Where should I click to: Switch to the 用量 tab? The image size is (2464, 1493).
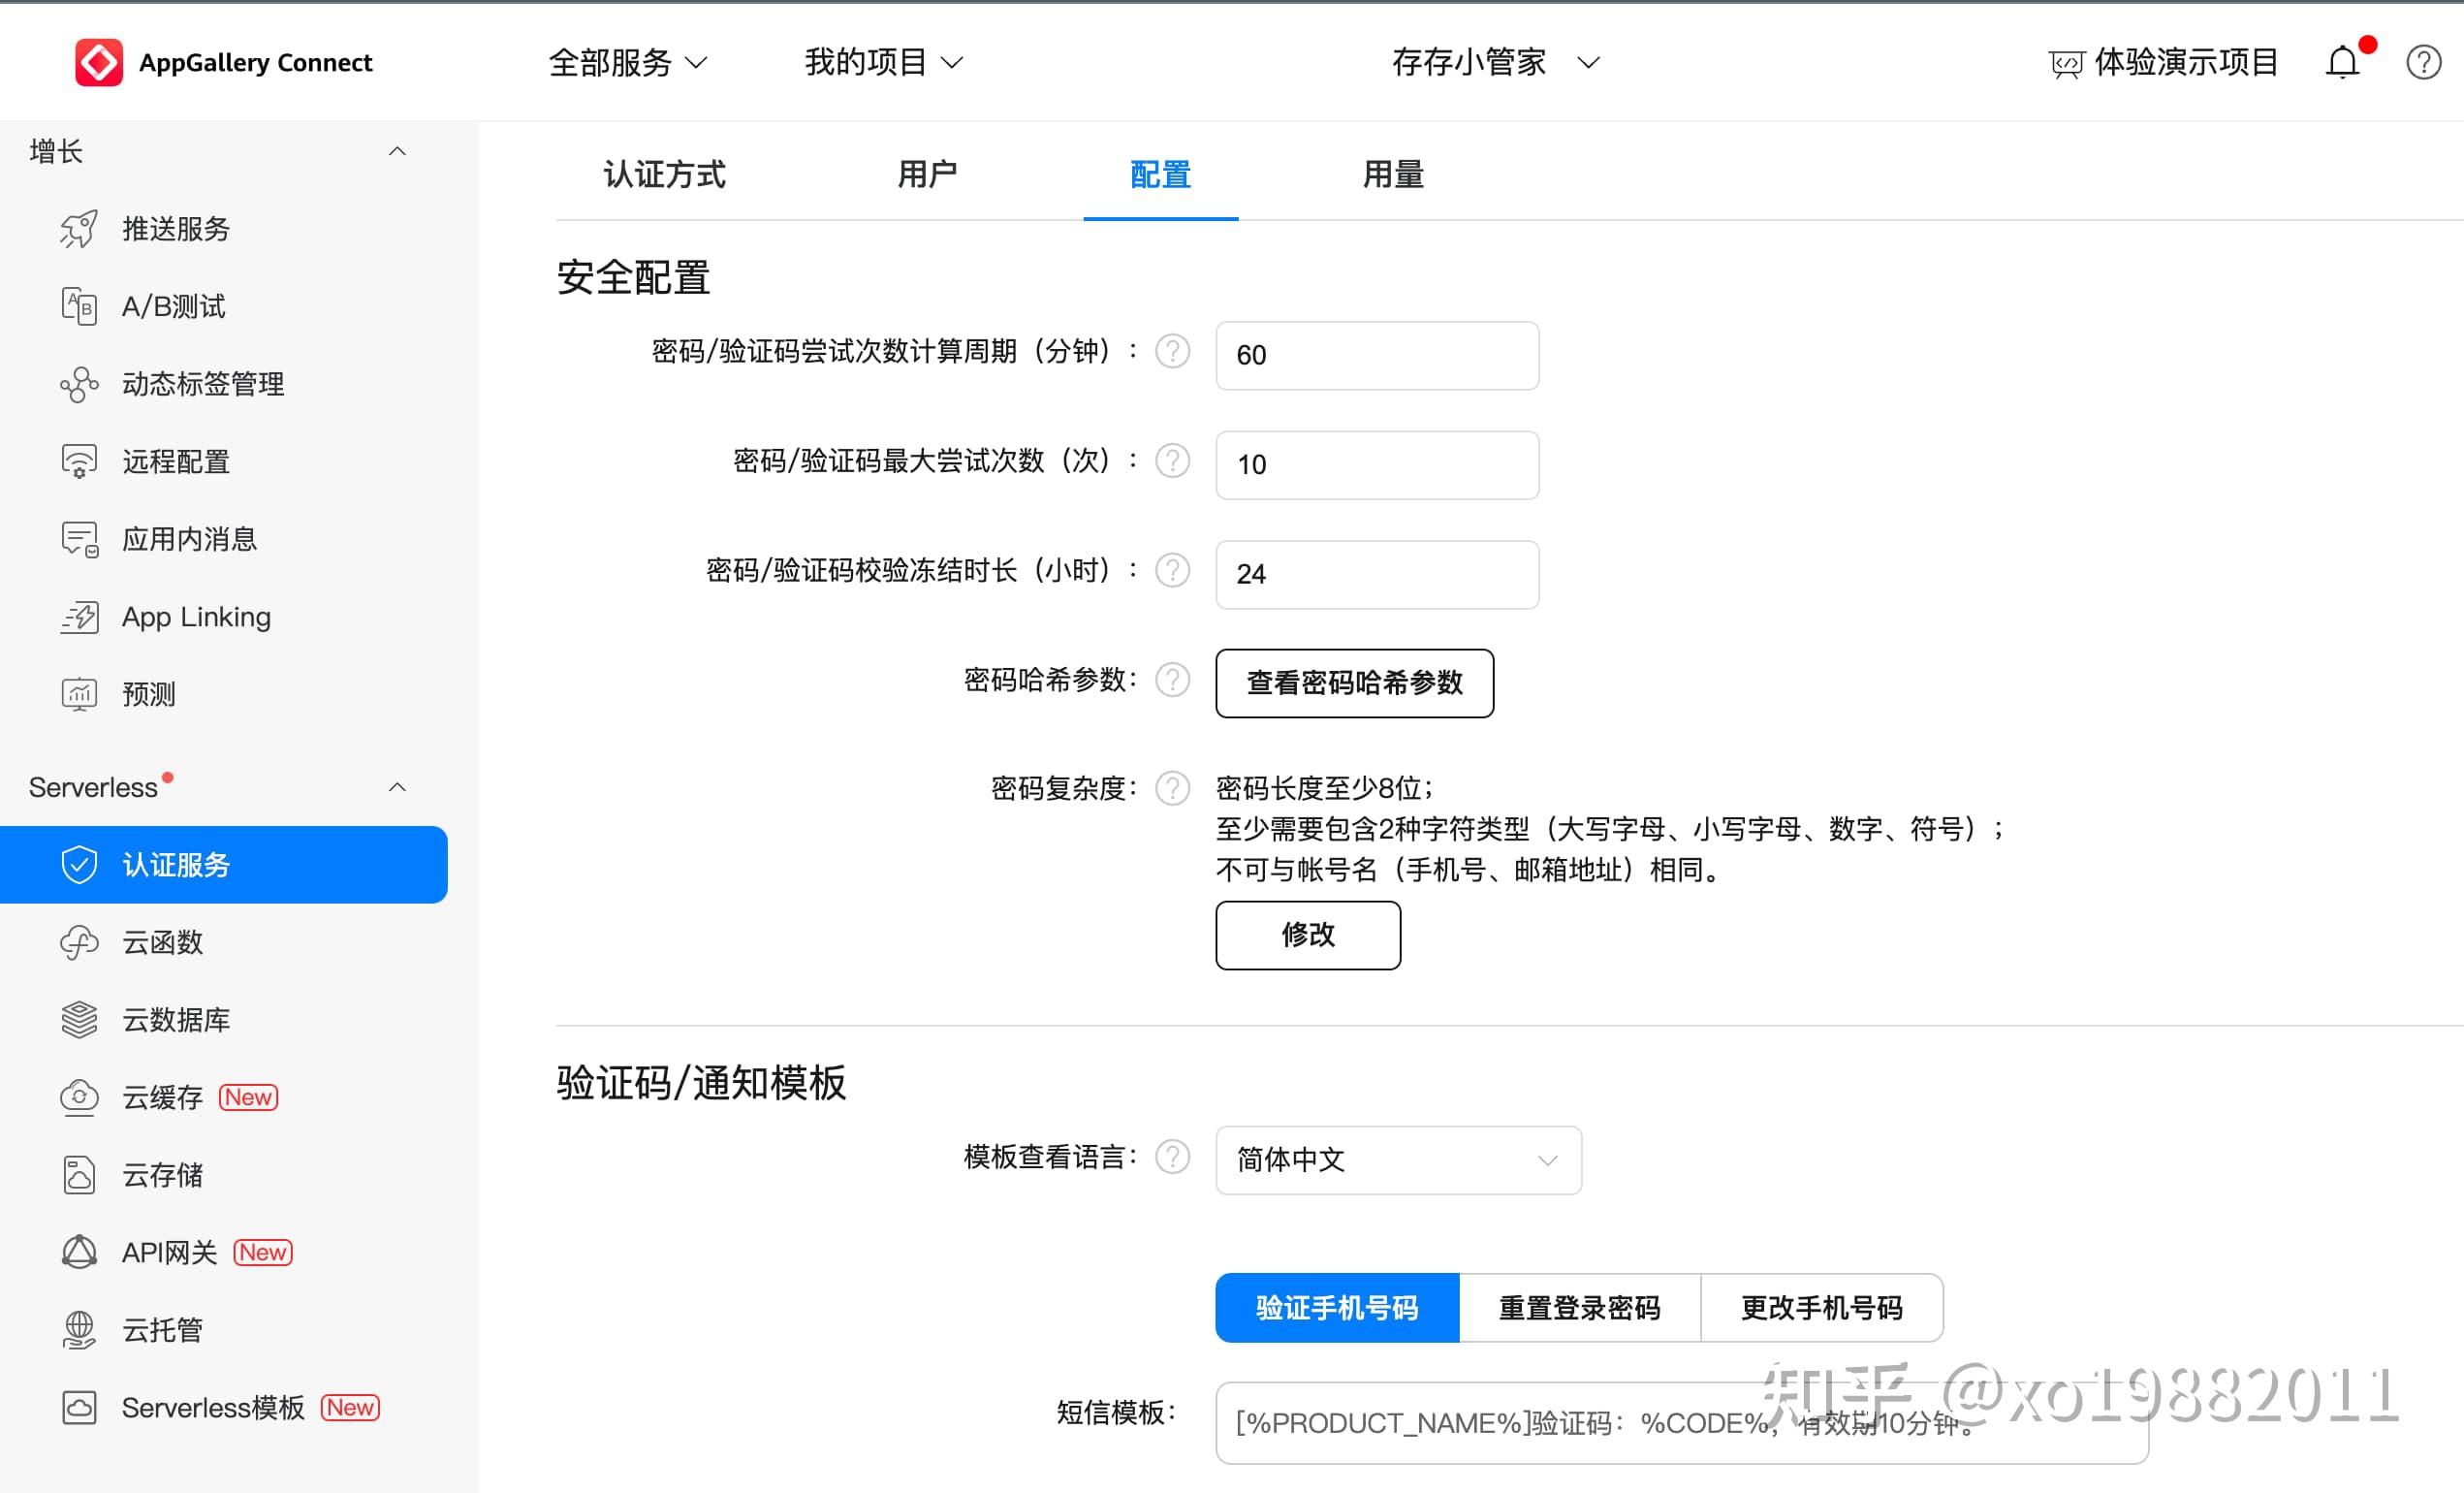point(1393,174)
